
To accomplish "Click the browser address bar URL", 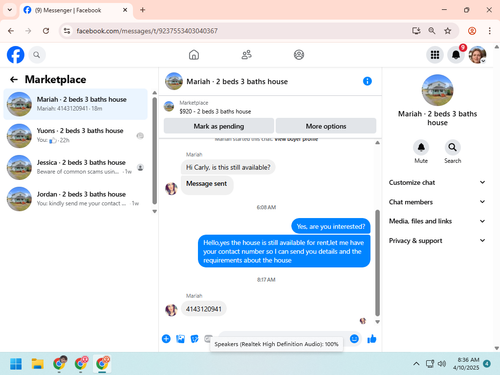I will click(147, 31).
